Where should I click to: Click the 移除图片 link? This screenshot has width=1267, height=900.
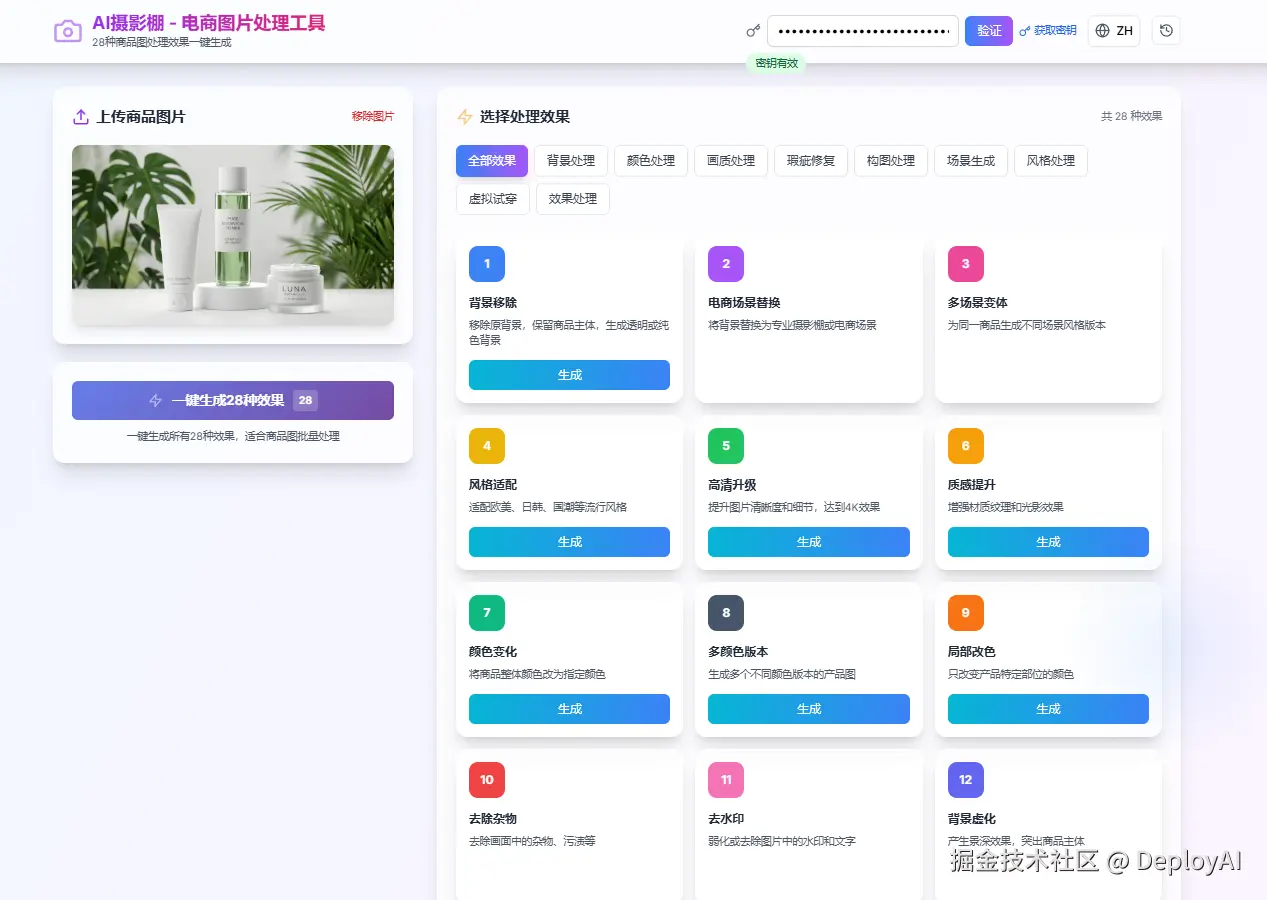[x=373, y=117]
